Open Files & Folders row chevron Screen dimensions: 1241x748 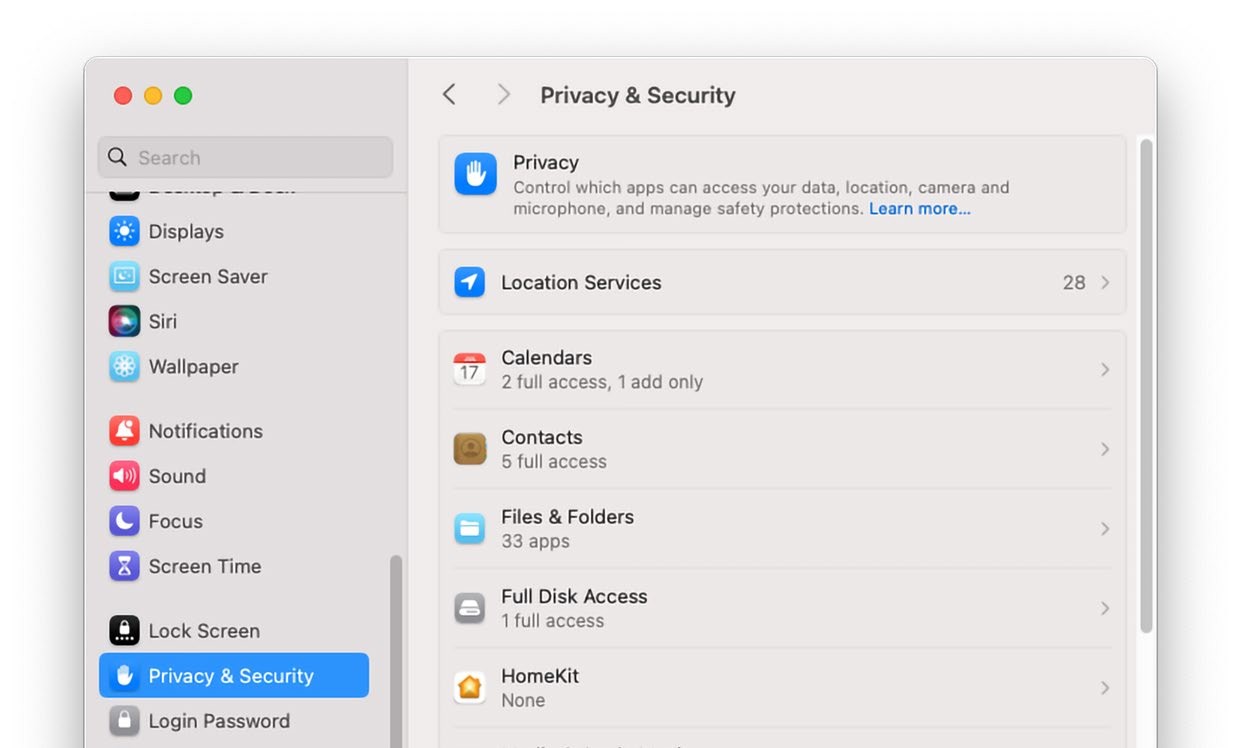click(1105, 528)
